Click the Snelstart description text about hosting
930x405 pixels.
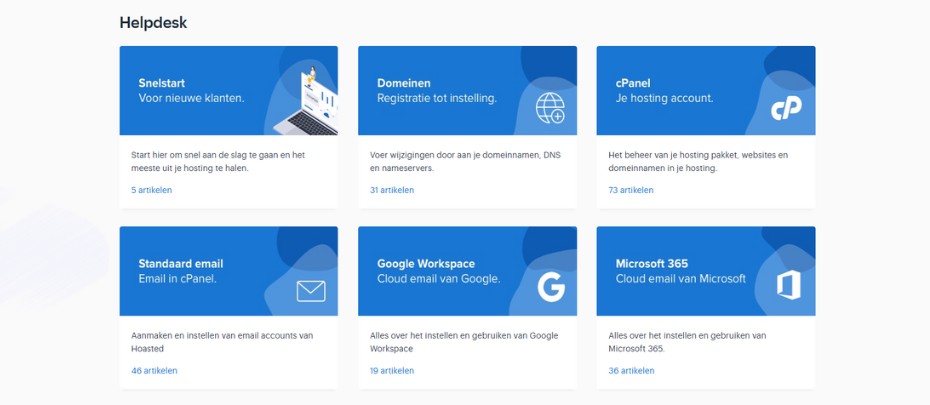[217, 161]
